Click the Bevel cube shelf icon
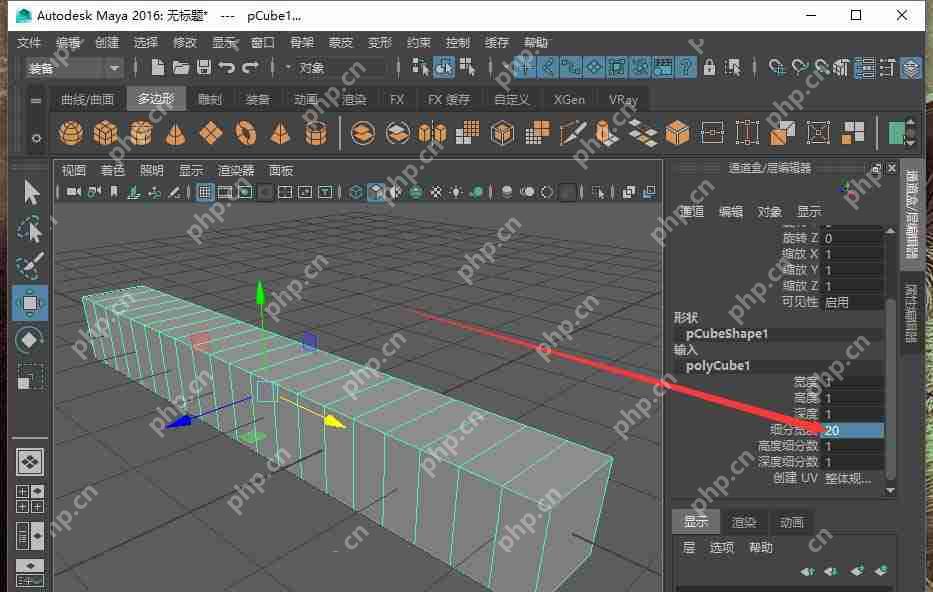 point(677,133)
